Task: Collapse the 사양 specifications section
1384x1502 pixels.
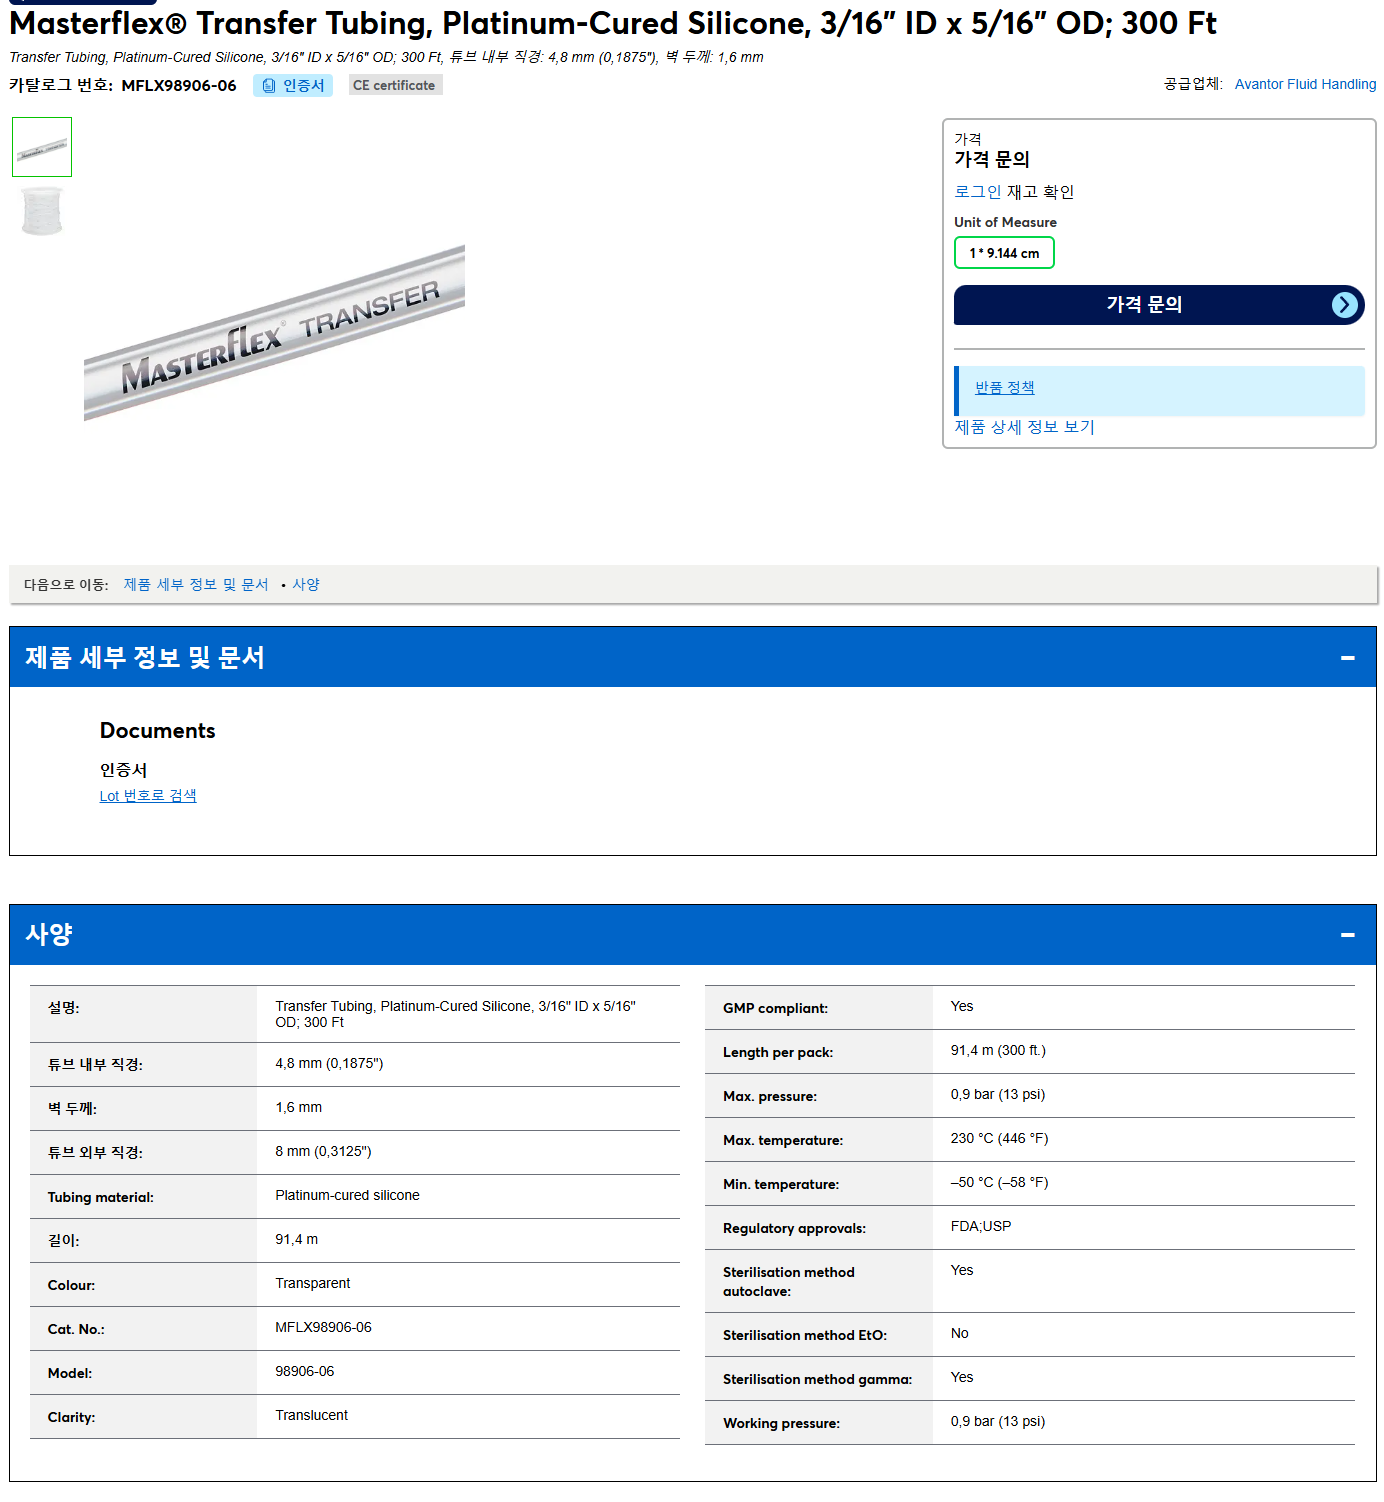Action: [1347, 935]
